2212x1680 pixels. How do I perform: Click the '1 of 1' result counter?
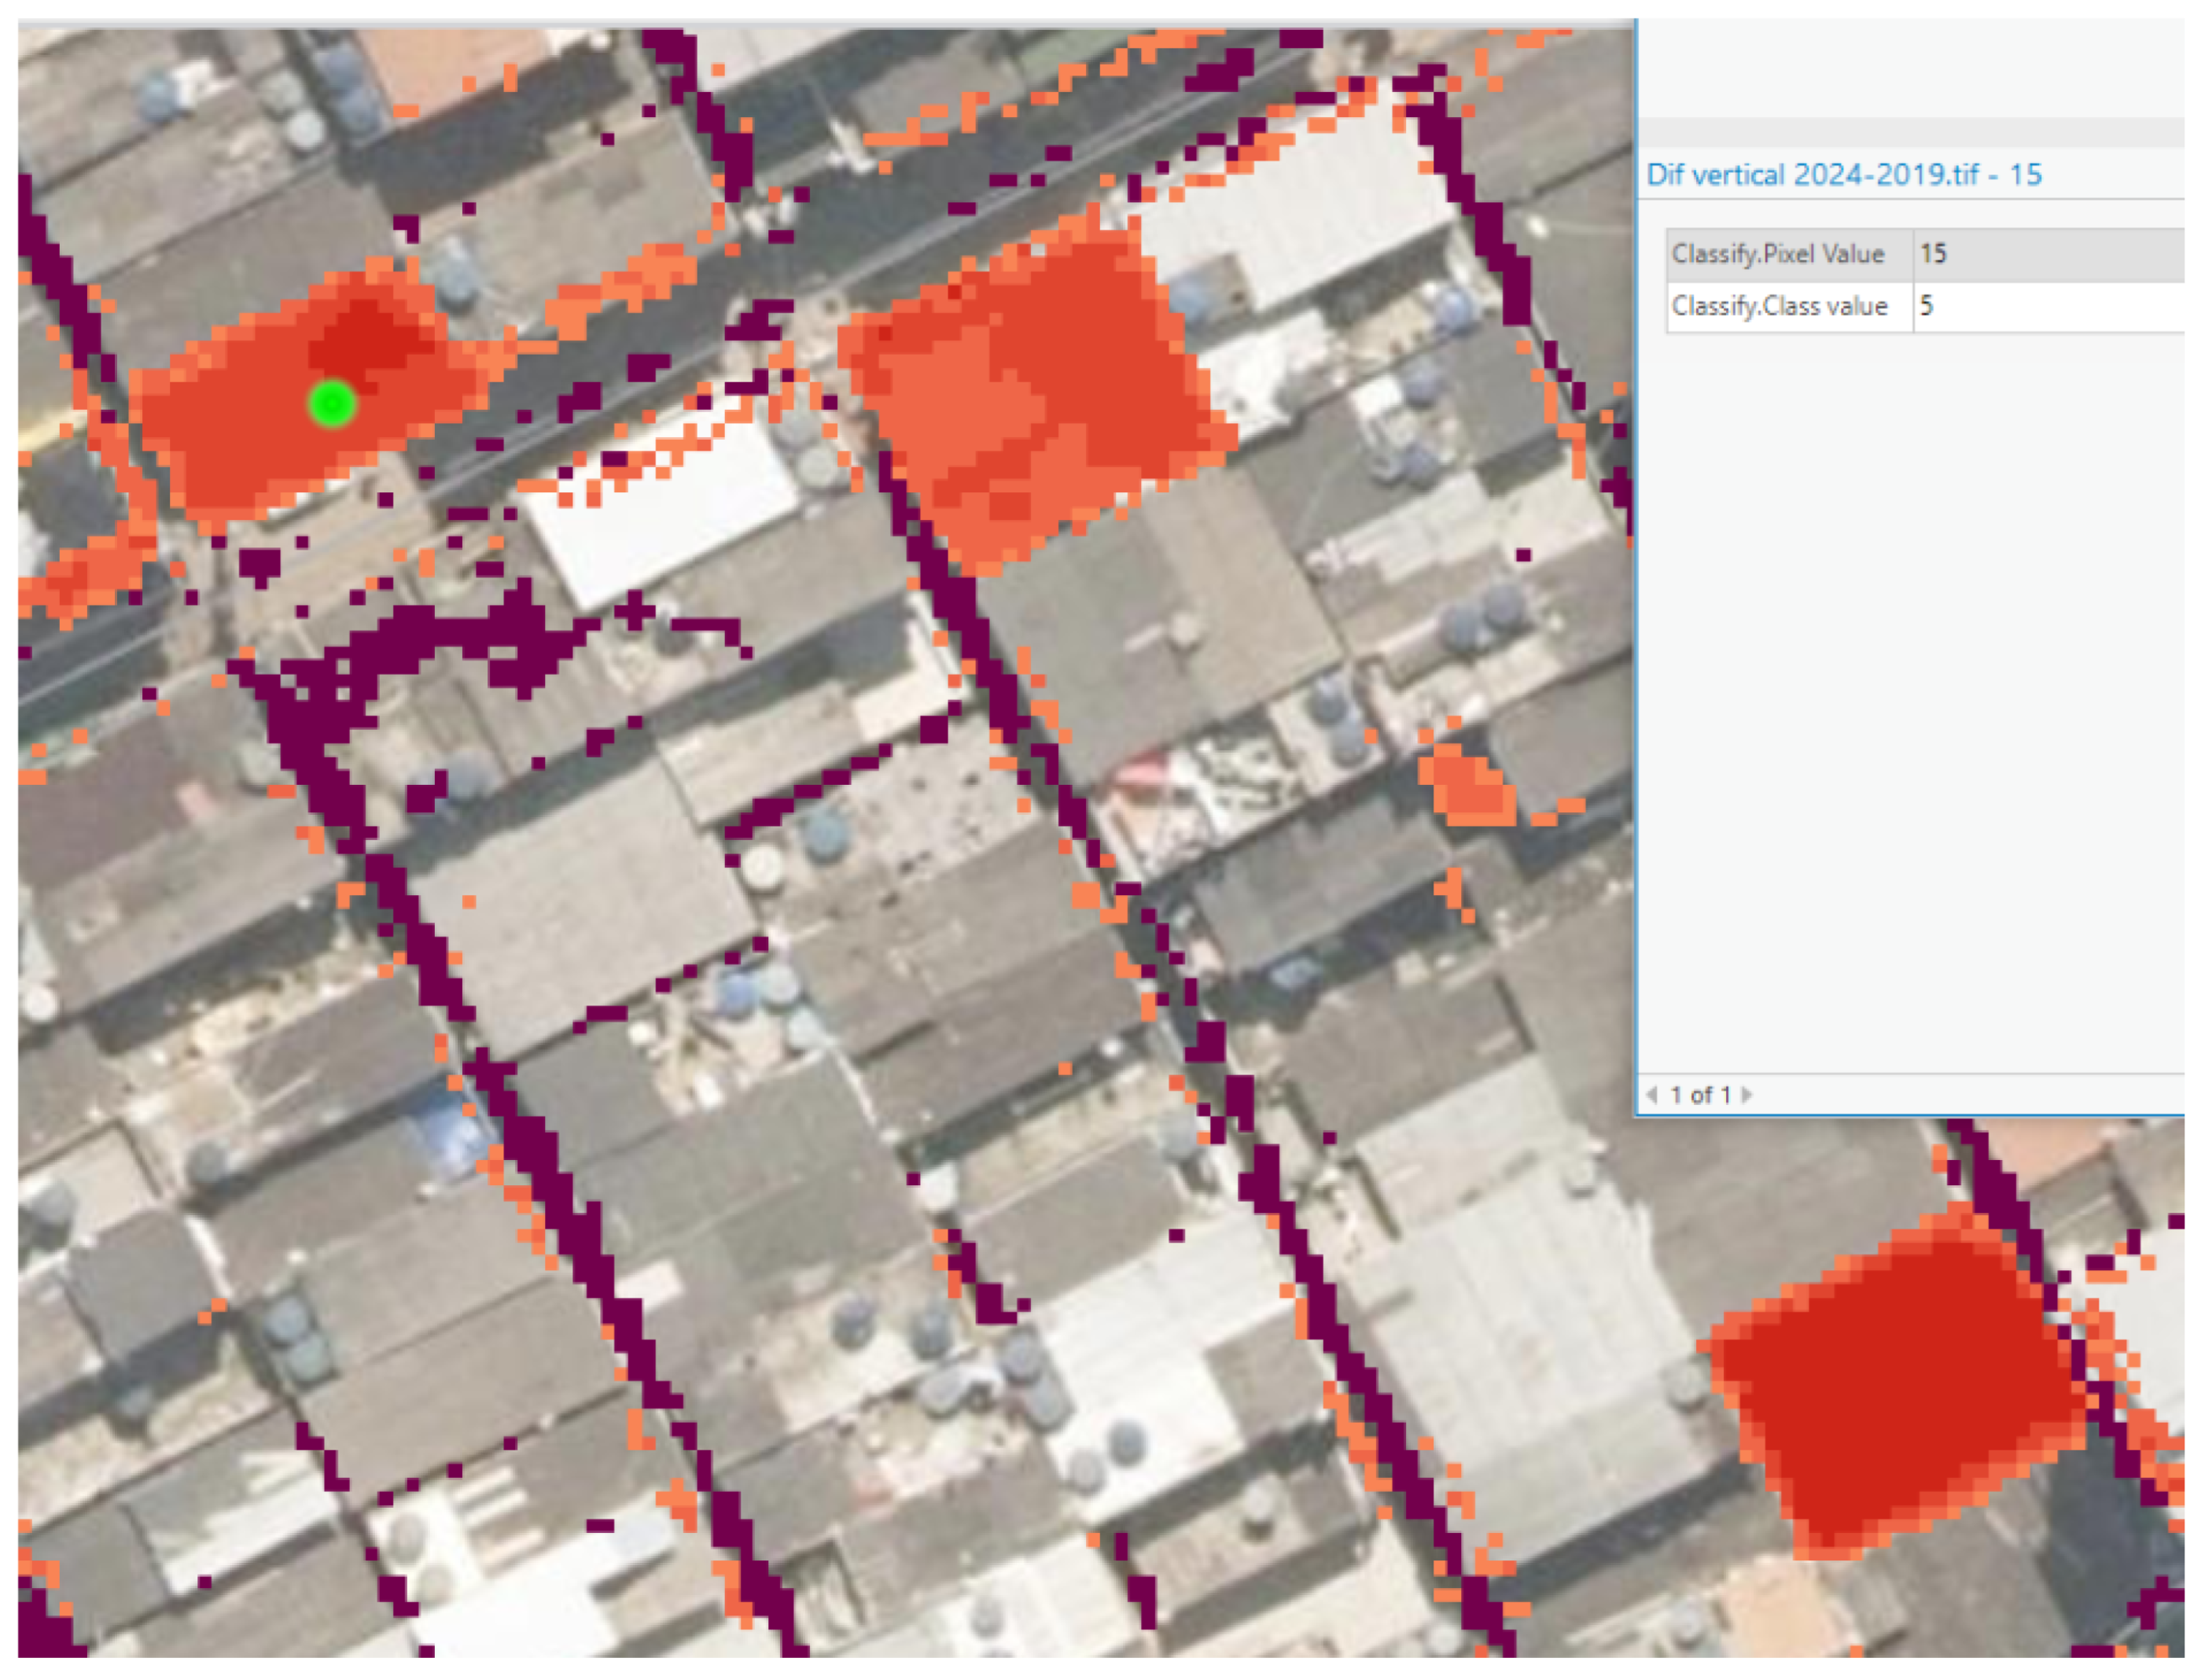tap(1699, 1095)
